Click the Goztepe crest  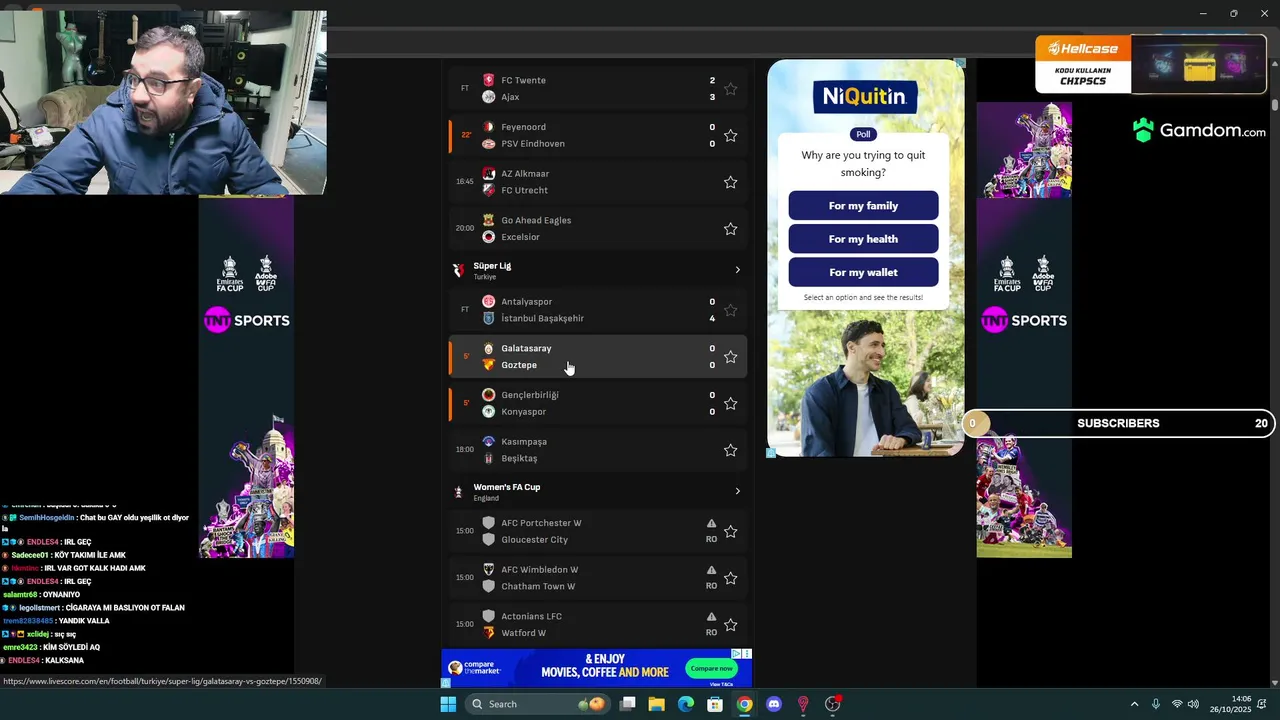click(489, 365)
